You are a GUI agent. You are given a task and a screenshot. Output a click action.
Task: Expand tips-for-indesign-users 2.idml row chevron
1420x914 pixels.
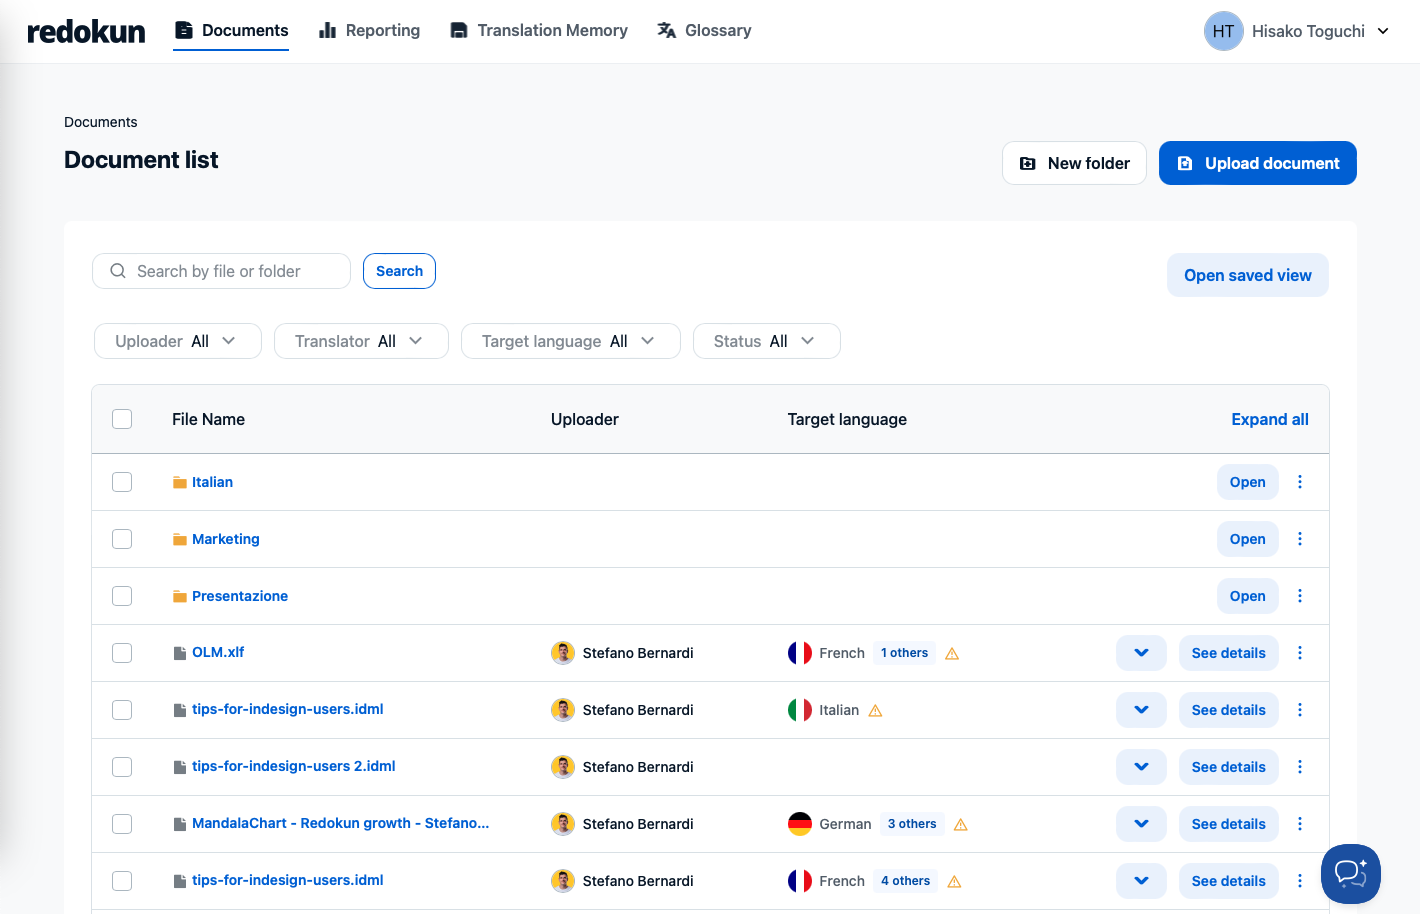pos(1141,767)
